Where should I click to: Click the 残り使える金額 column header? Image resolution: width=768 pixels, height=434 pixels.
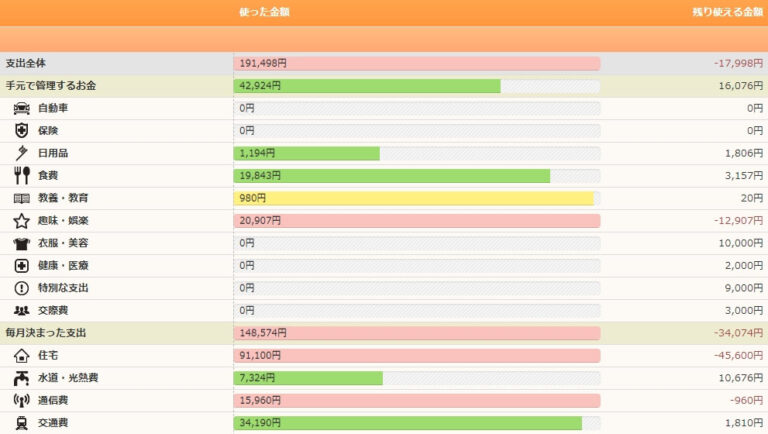pyautogui.click(x=728, y=12)
